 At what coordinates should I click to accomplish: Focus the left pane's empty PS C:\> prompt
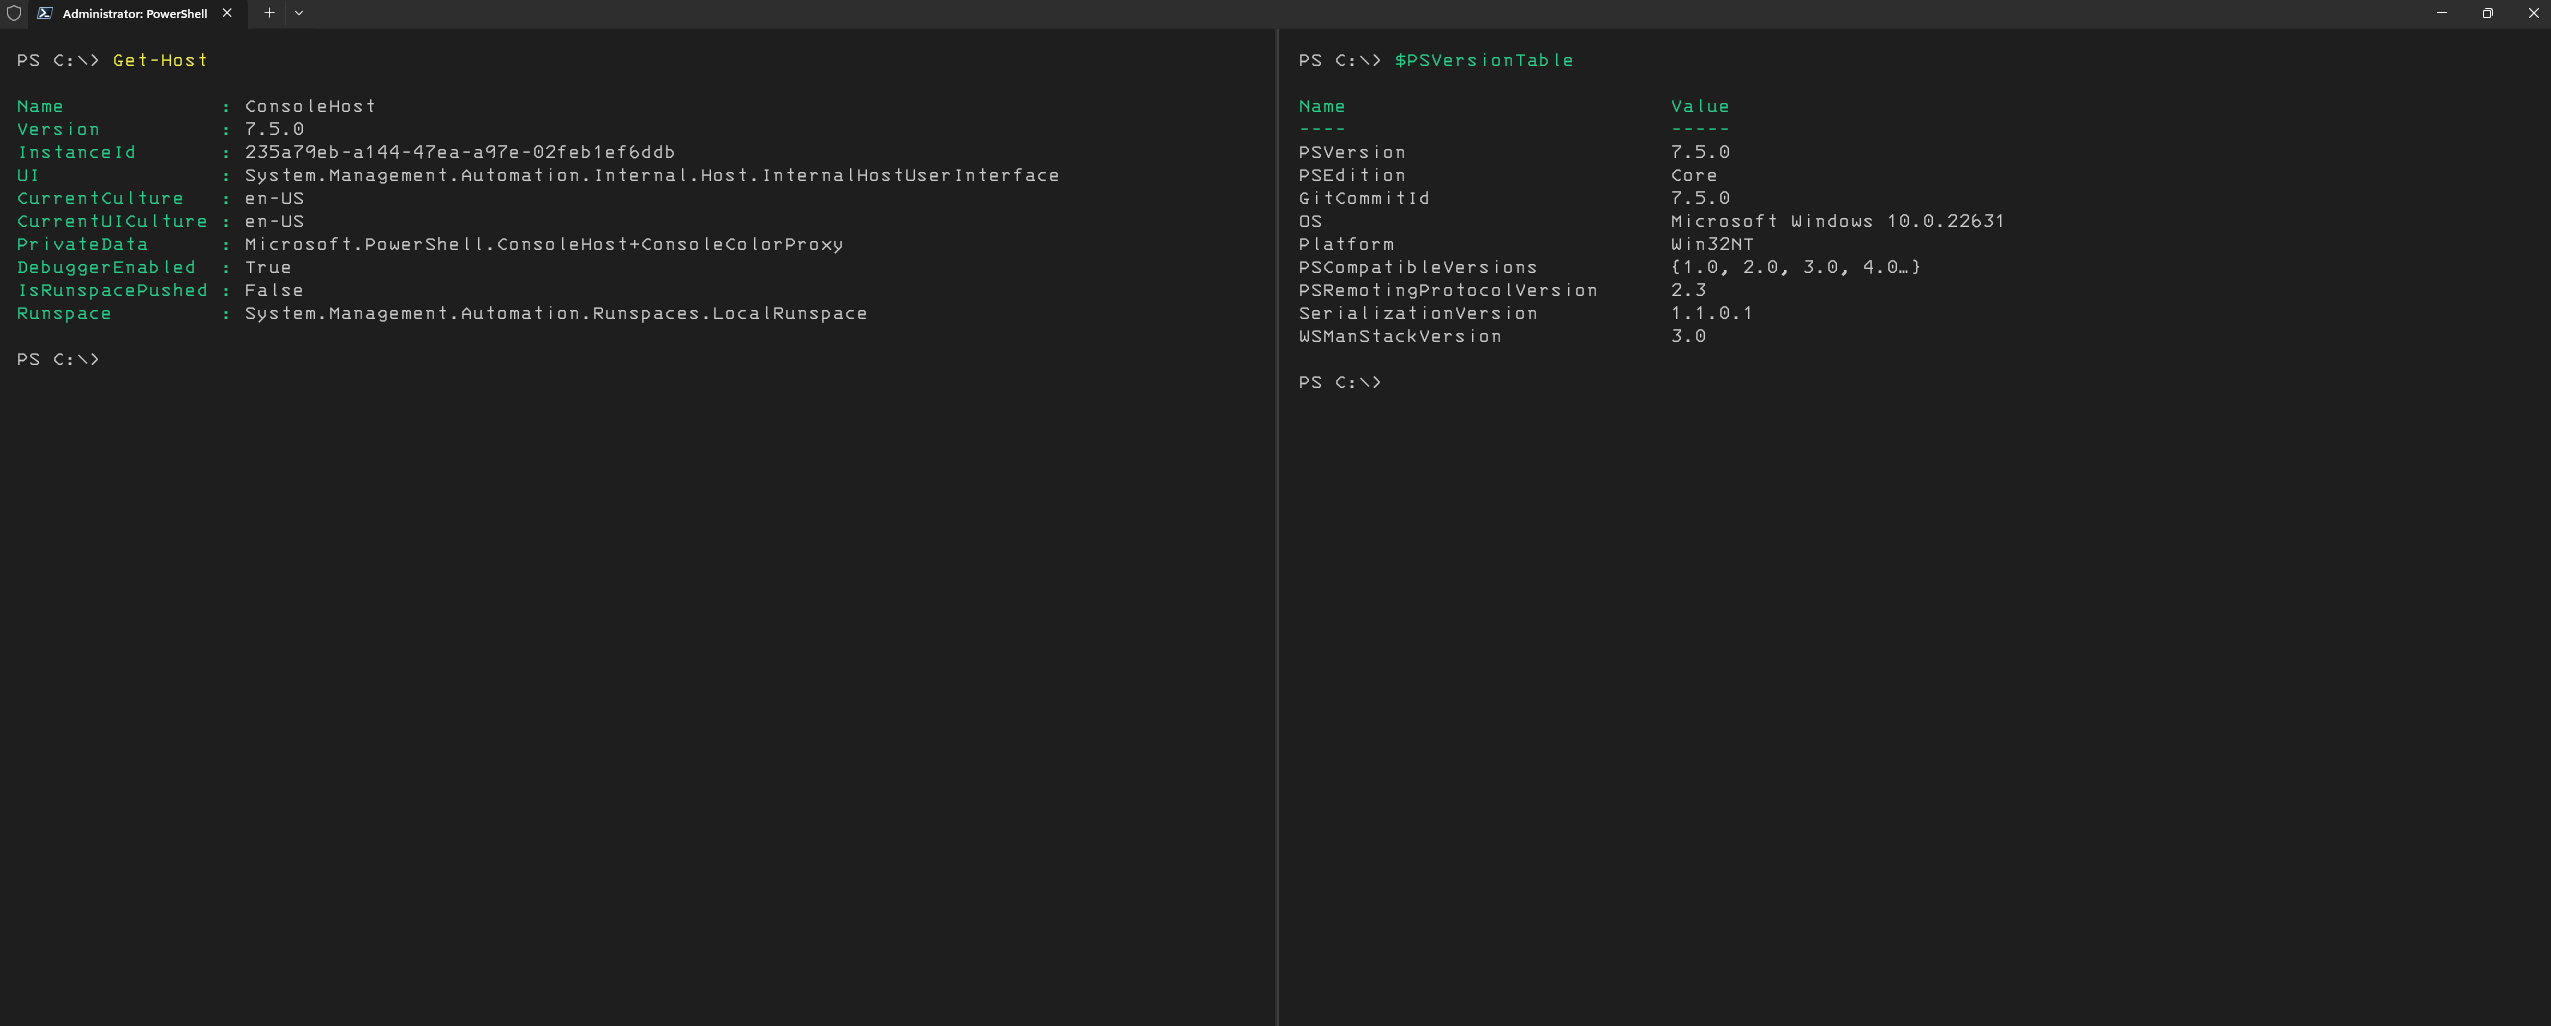tap(58, 359)
